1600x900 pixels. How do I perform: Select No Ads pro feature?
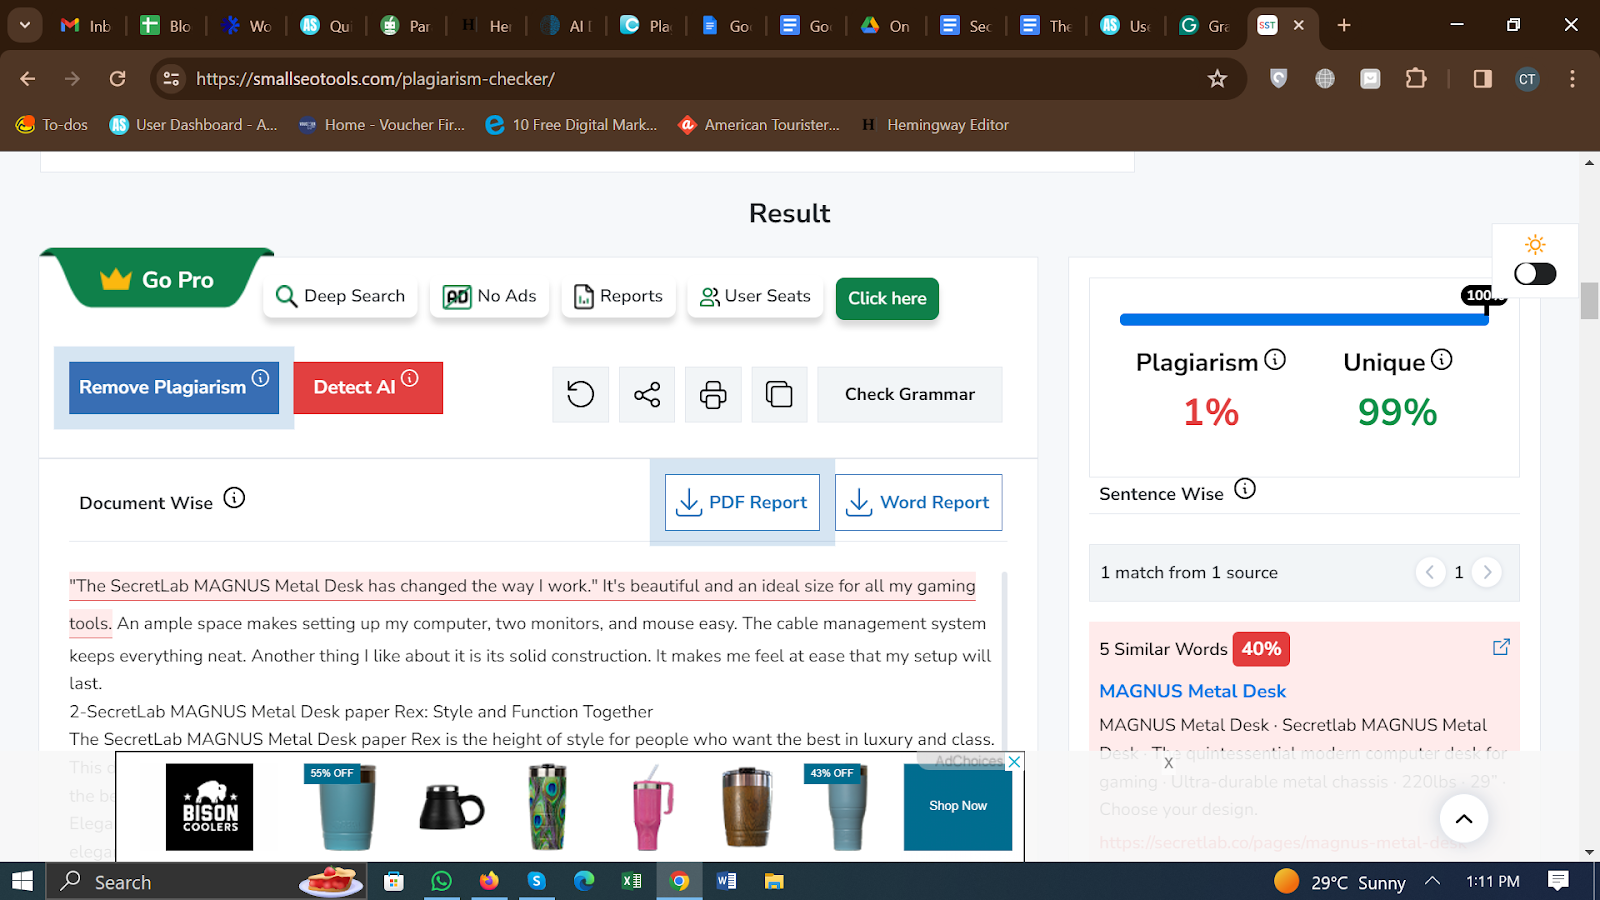[x=489, y=296]
